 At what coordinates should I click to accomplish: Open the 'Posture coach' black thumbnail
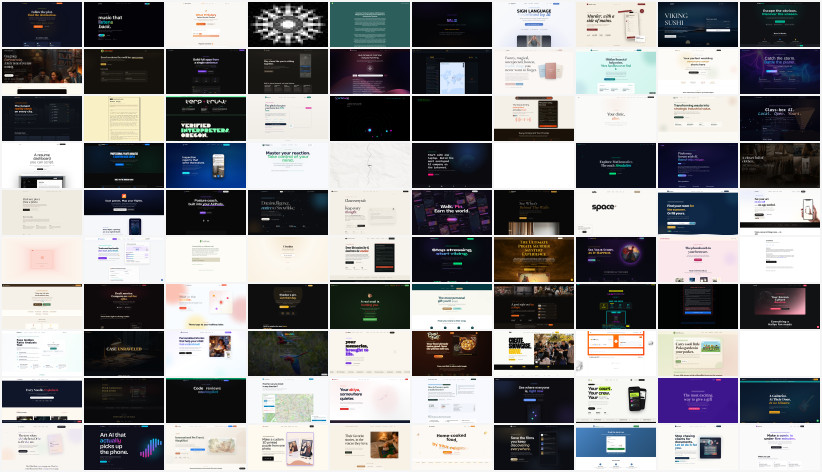coord(206,212)
